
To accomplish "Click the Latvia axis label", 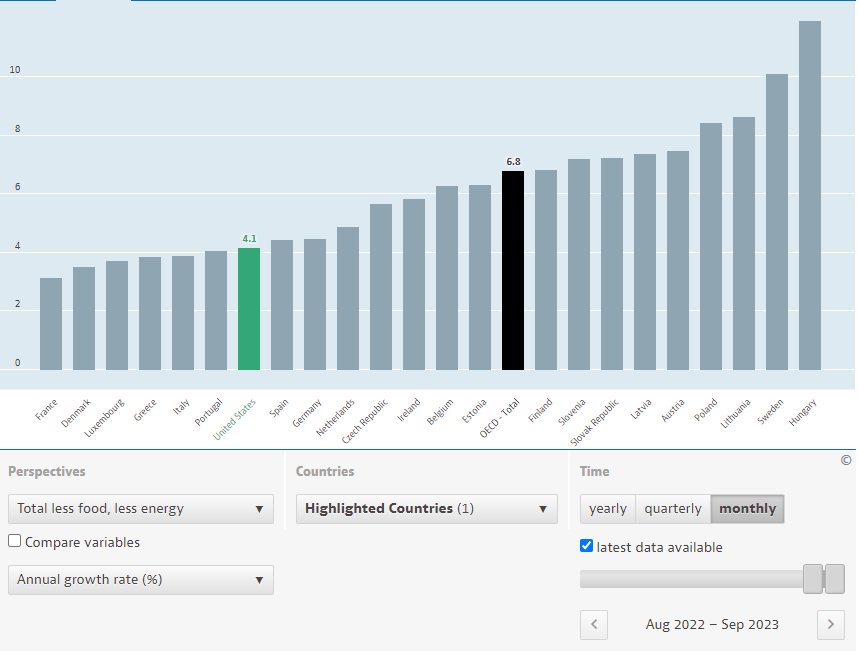I will tap(642, 410).
